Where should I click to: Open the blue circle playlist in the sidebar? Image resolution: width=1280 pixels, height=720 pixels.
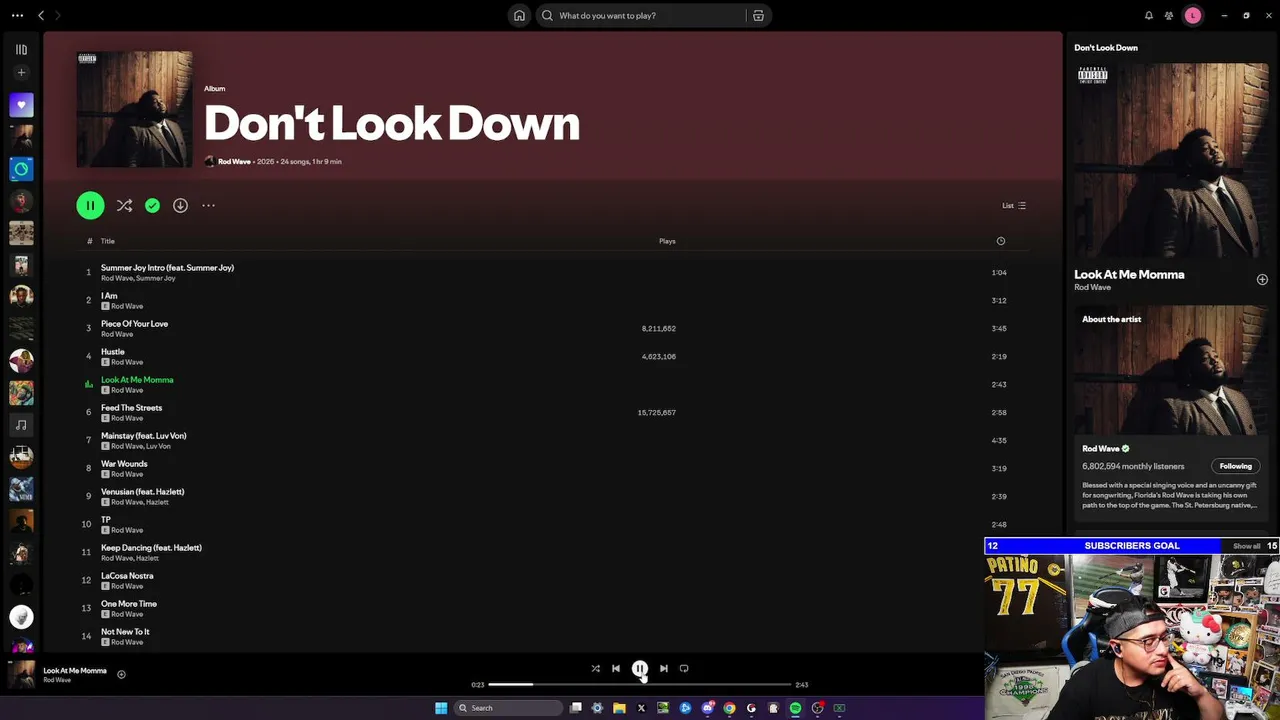click(x=21, y=169)
